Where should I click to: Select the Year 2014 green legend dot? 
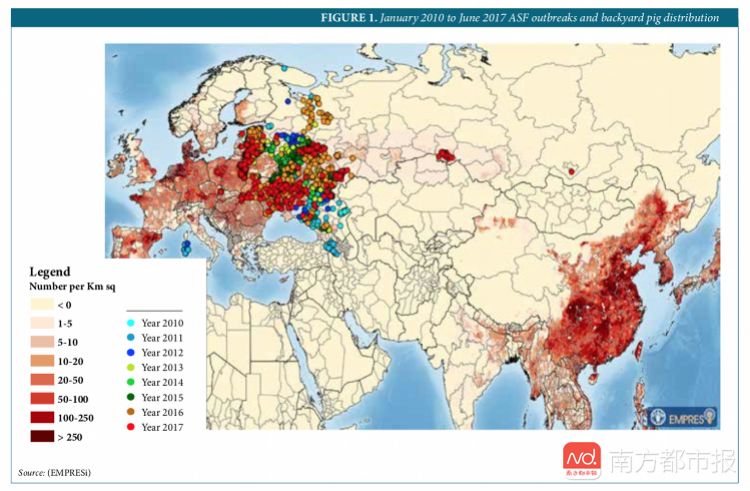[x=132, y=382]
